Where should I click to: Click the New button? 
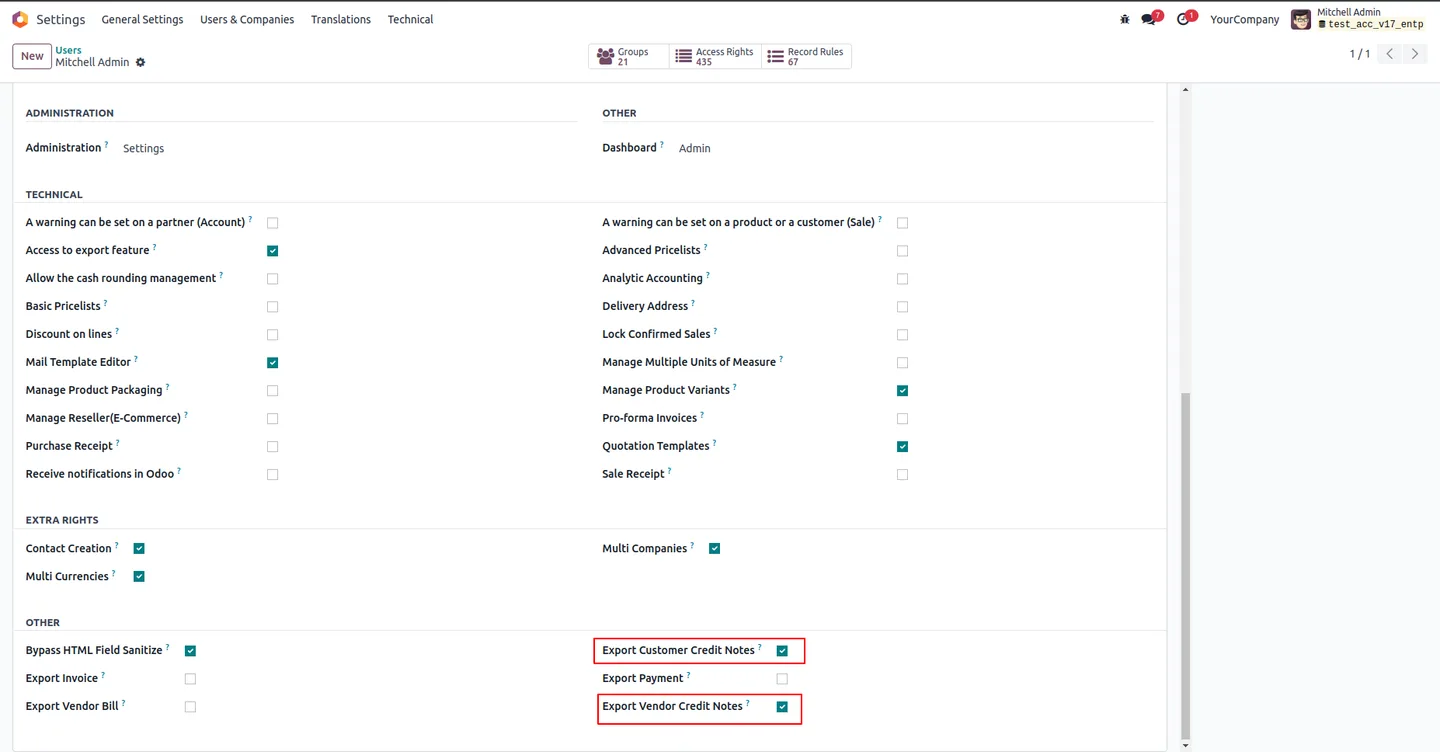[32, 56]
